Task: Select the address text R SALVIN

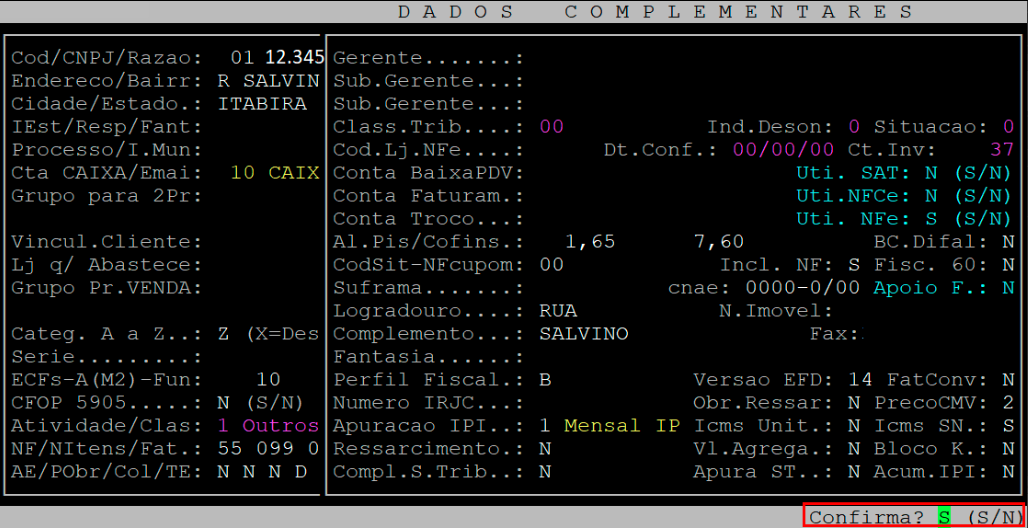Action: tap(268, 81)
